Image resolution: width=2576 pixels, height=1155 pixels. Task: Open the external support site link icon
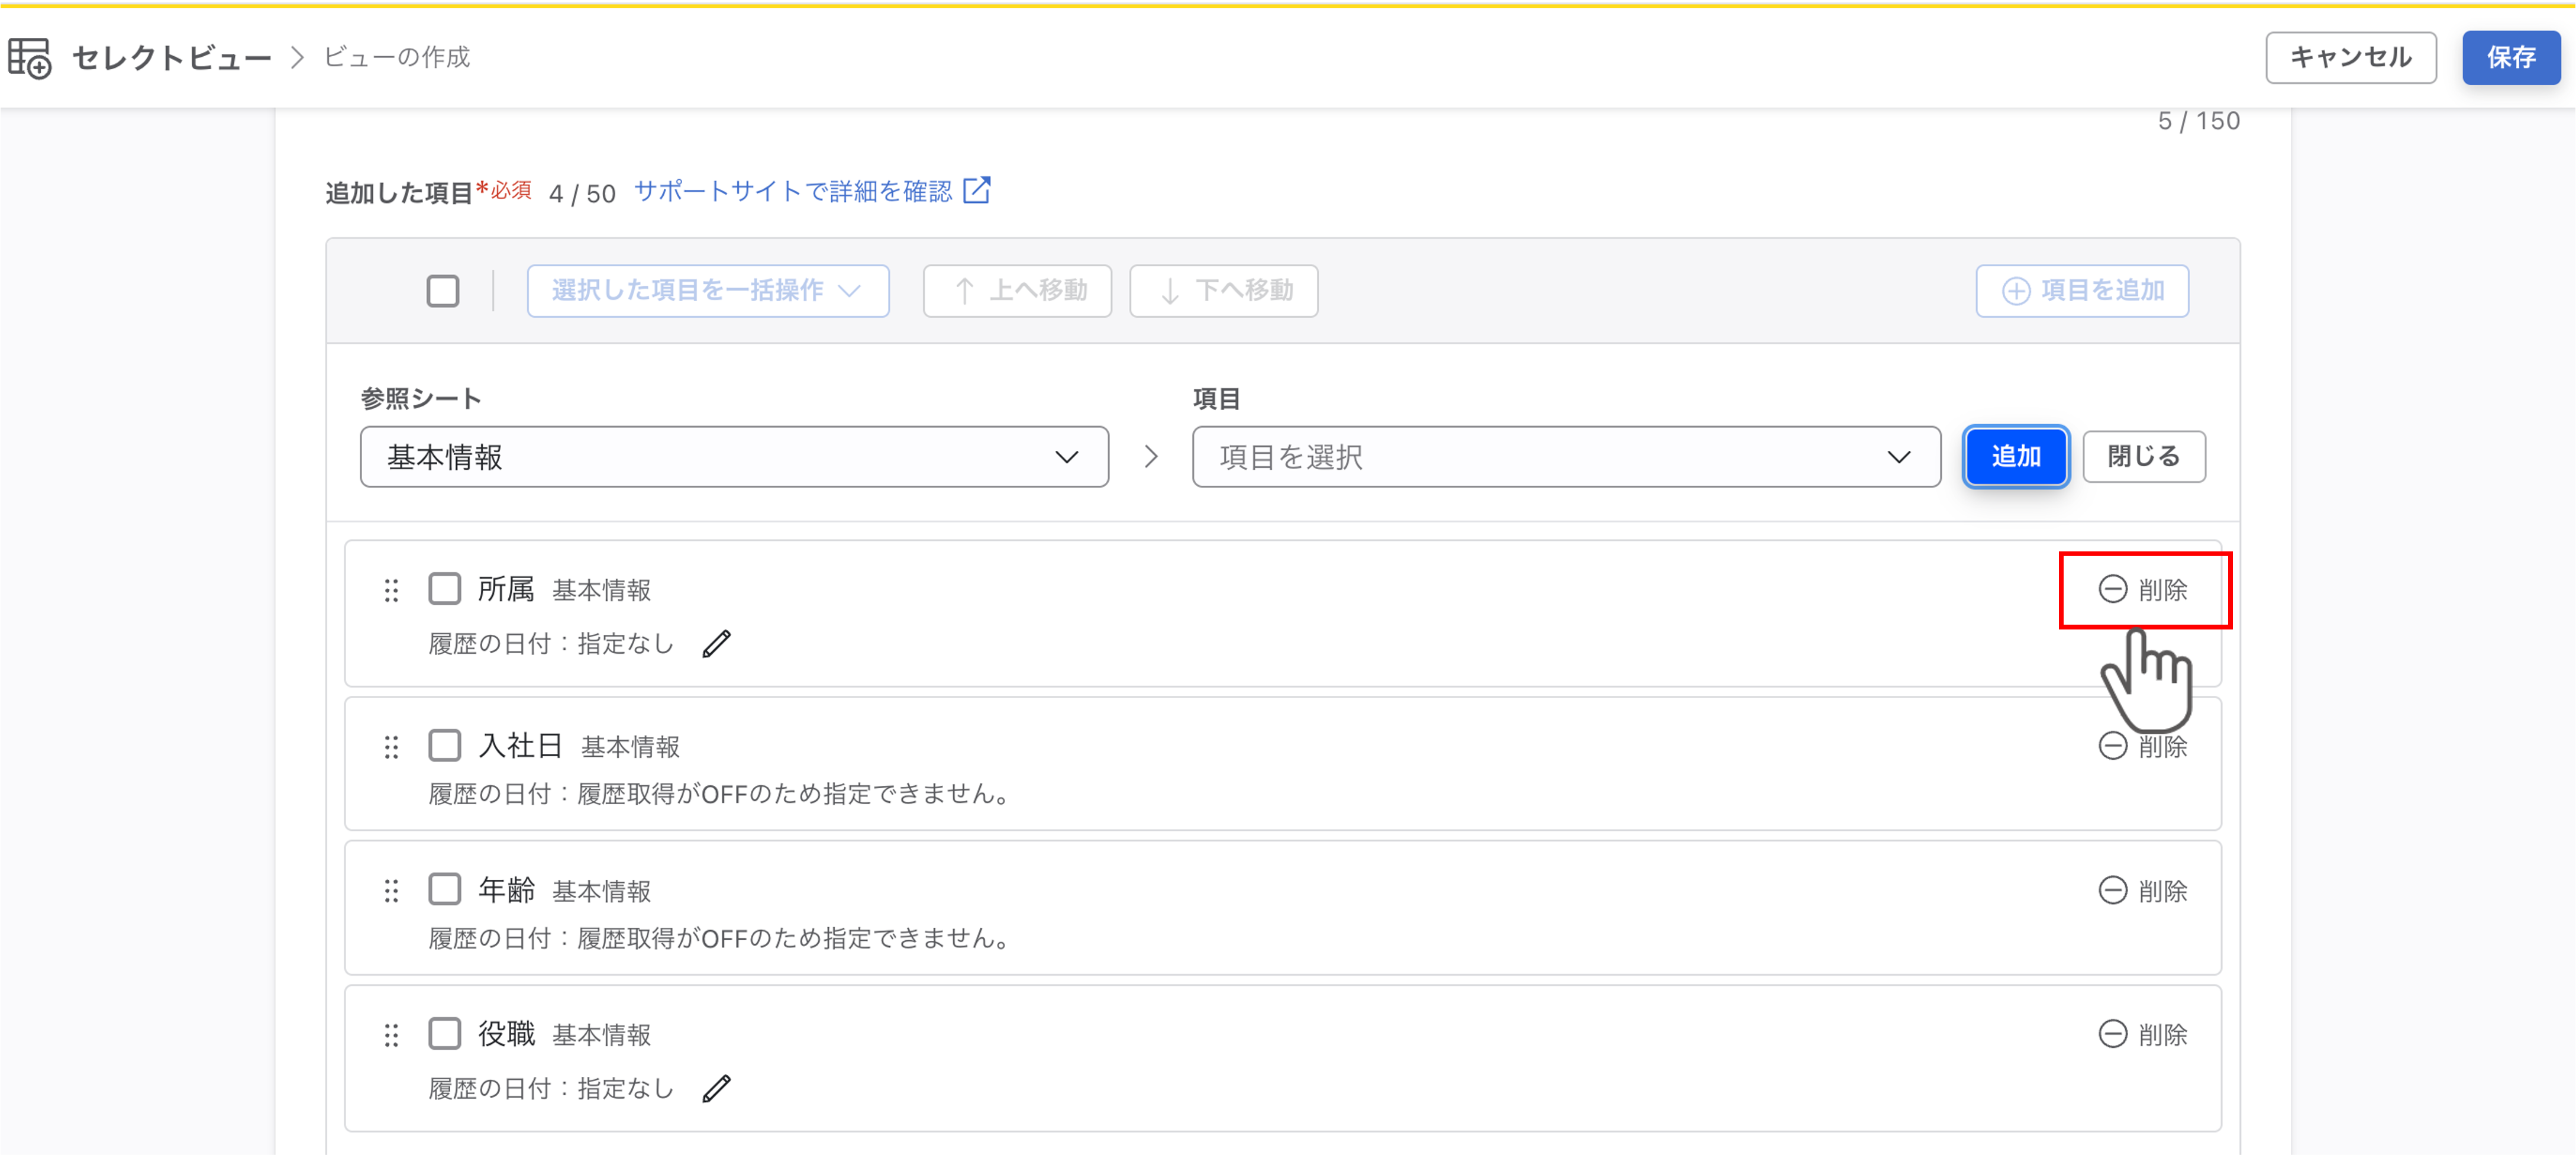(977, 190)
